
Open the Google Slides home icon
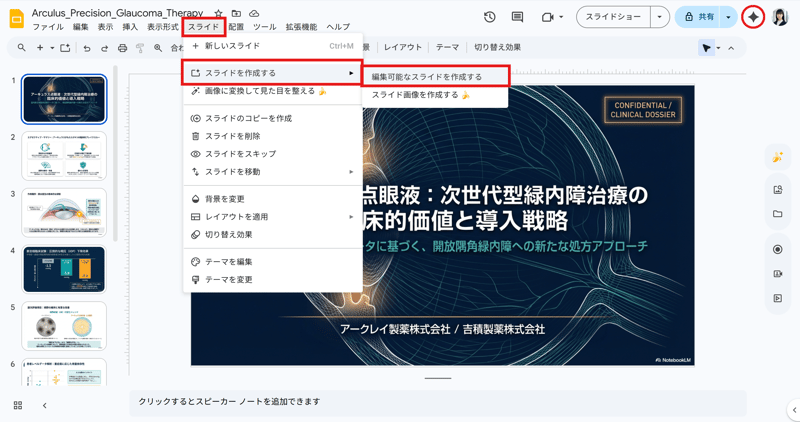point(16,18)
